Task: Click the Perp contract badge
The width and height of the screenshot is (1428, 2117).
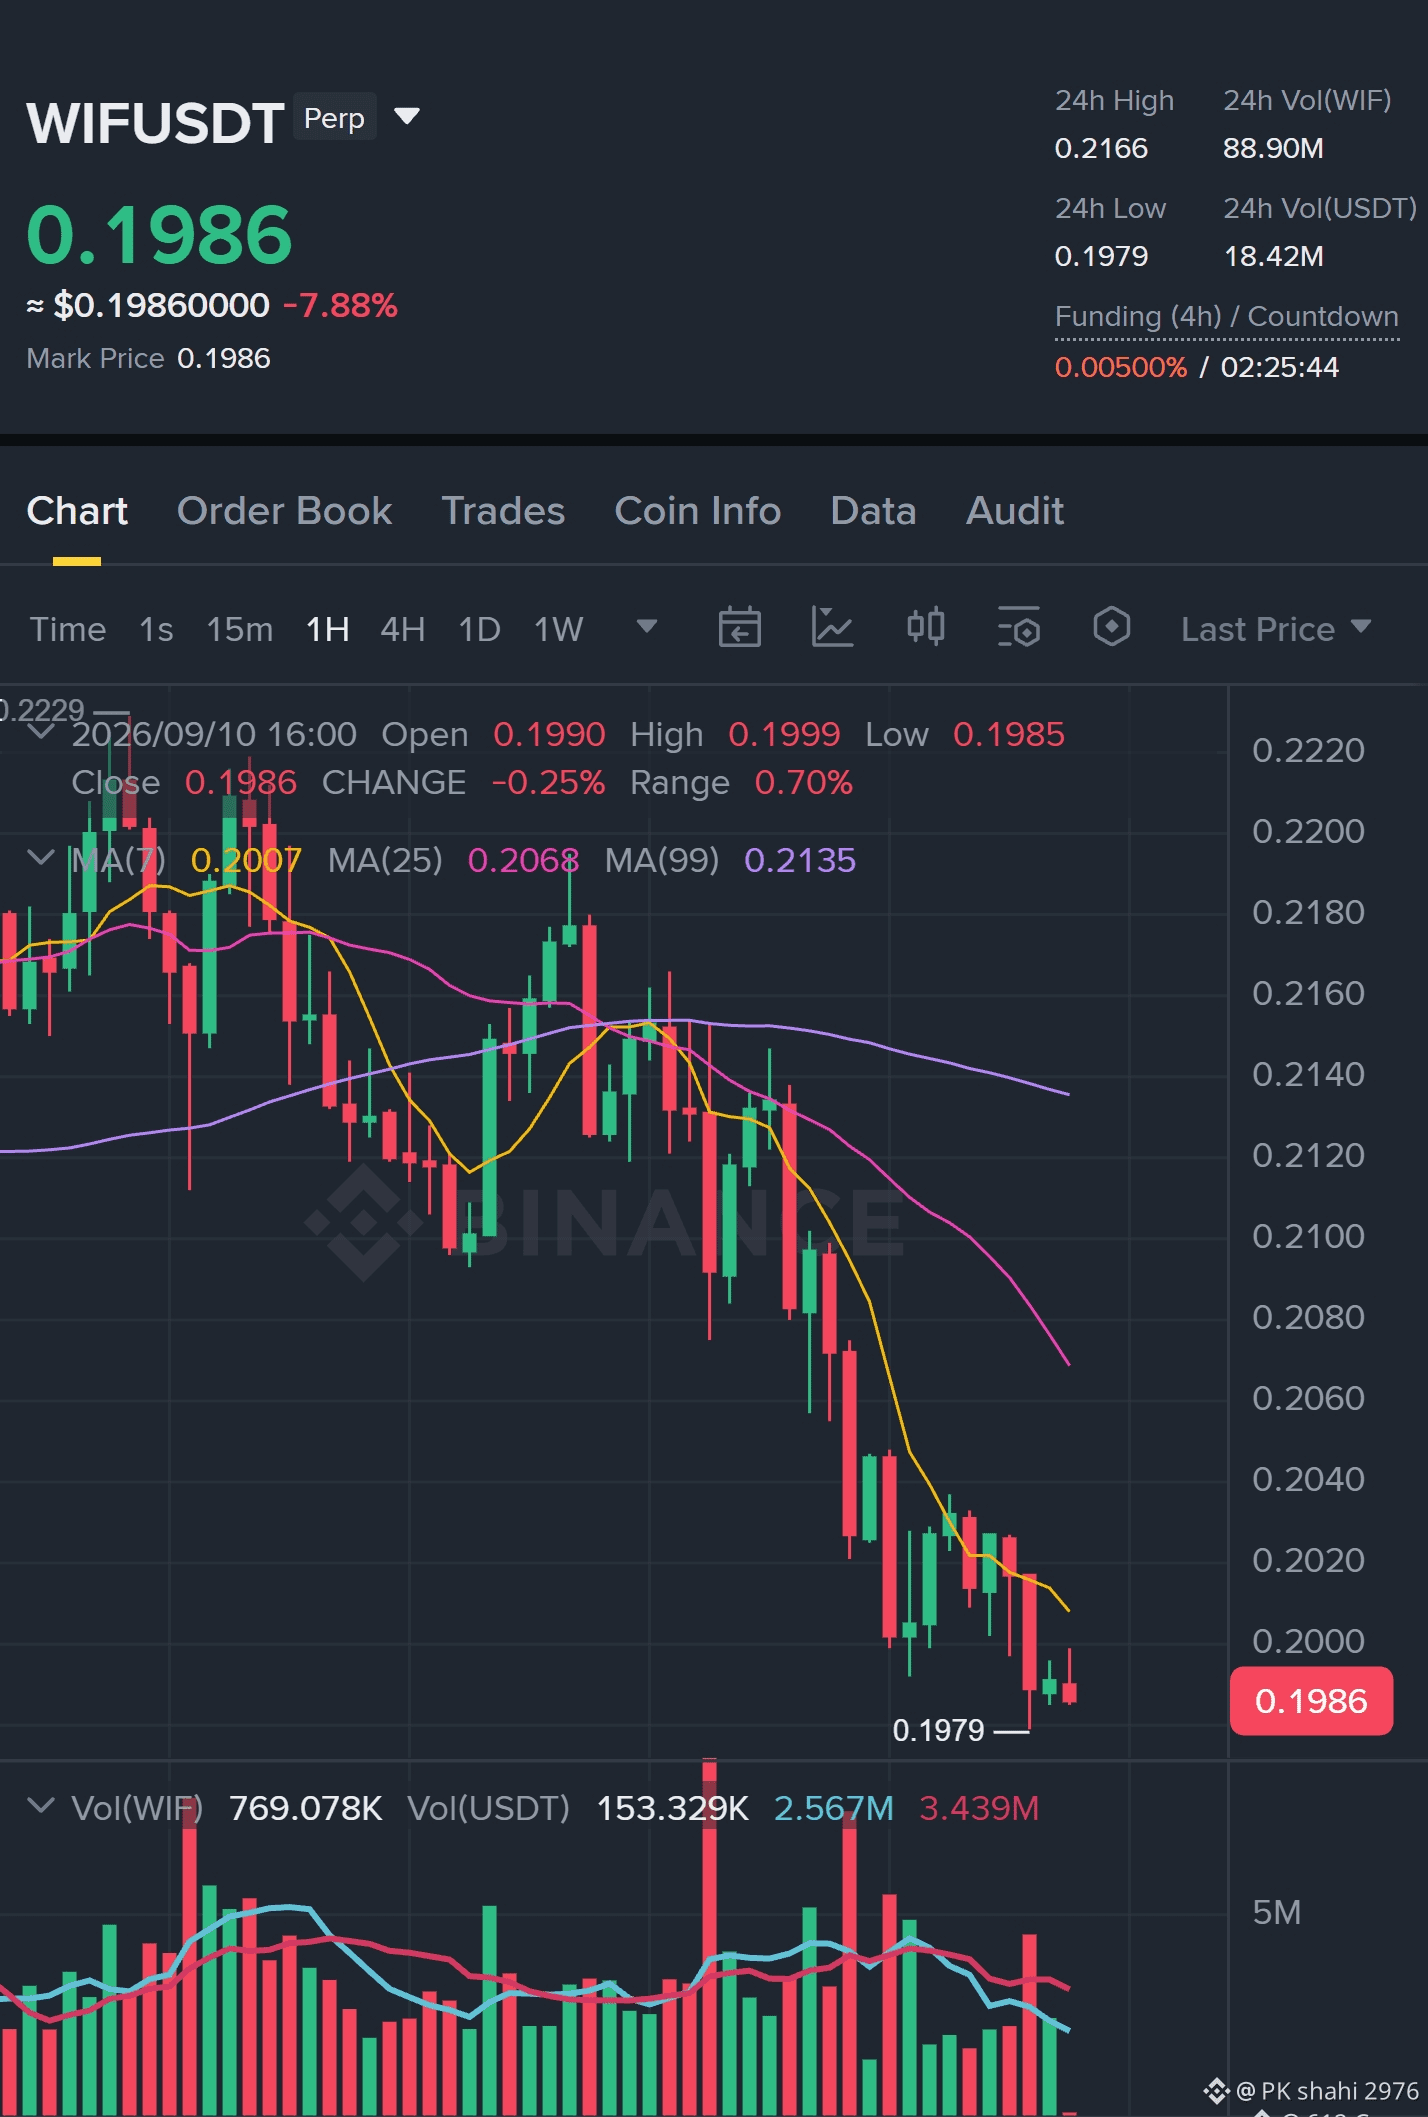Action: (x=334, y=117)
